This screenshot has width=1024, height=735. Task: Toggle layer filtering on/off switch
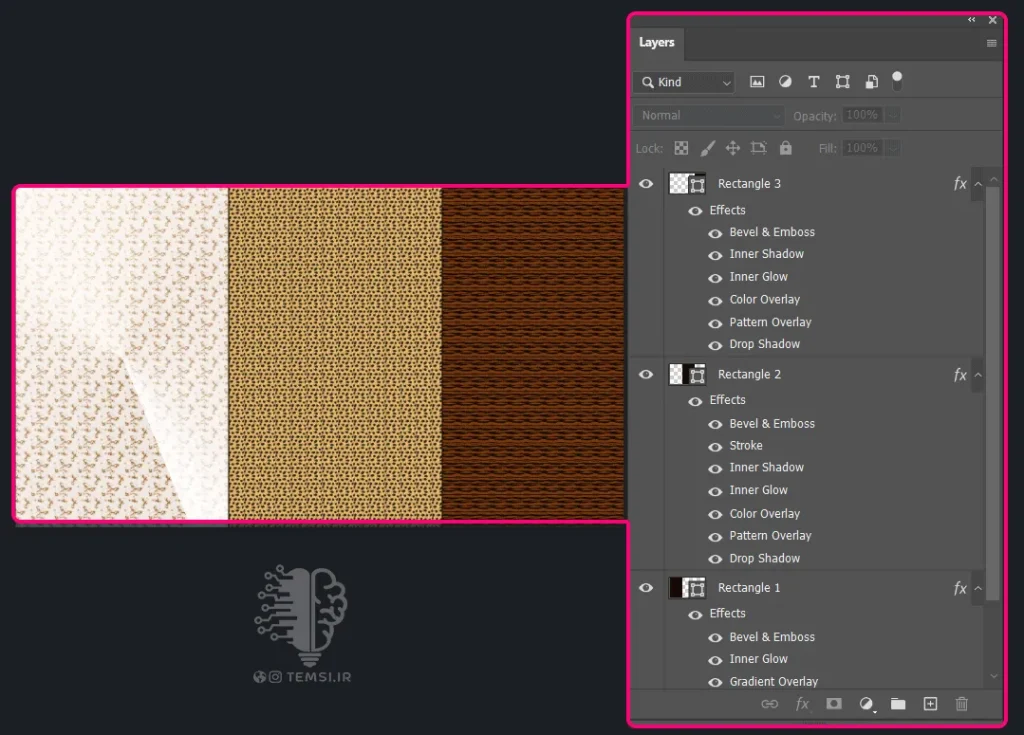[x=897, y=81]
